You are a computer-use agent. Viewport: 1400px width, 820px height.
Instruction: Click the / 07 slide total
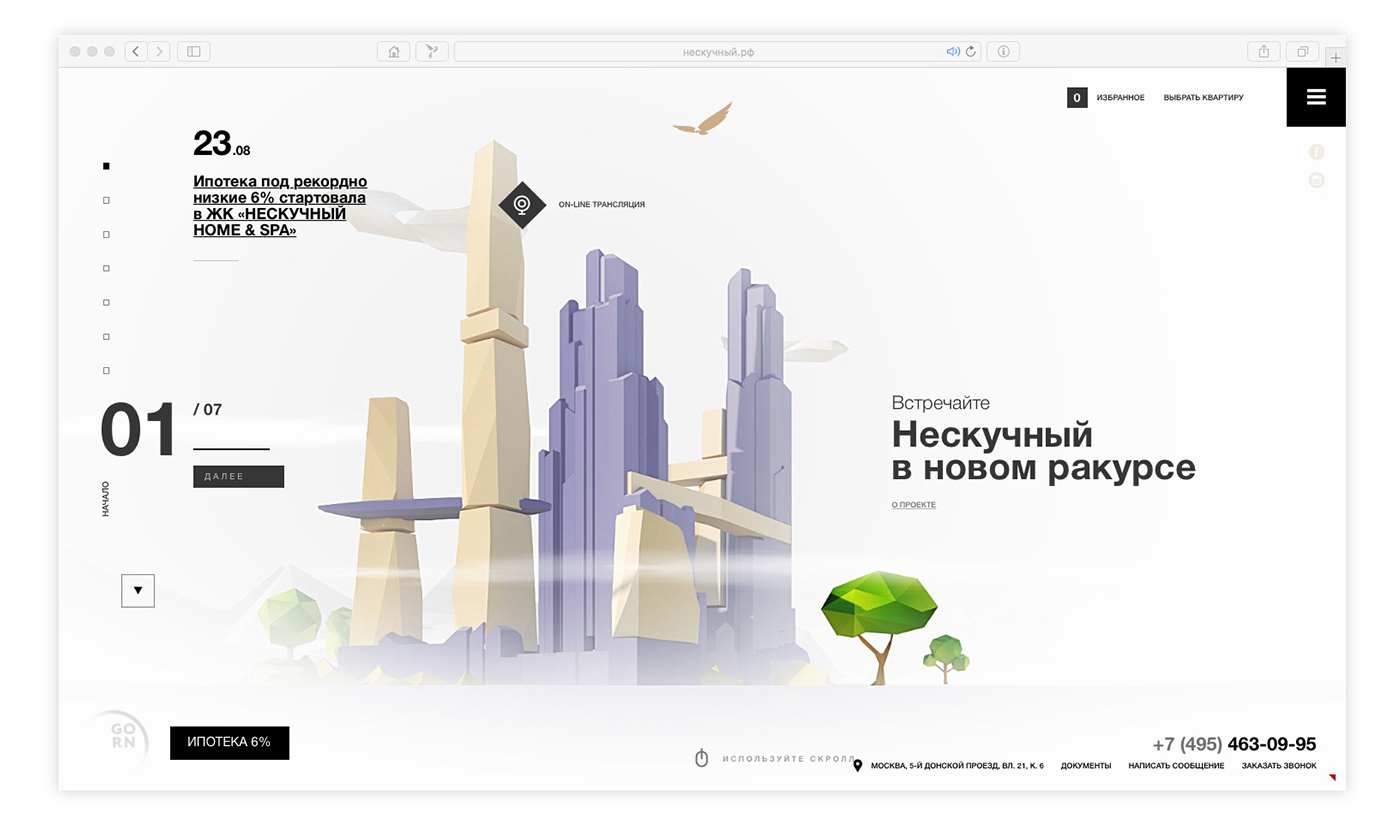click(208, 409)
